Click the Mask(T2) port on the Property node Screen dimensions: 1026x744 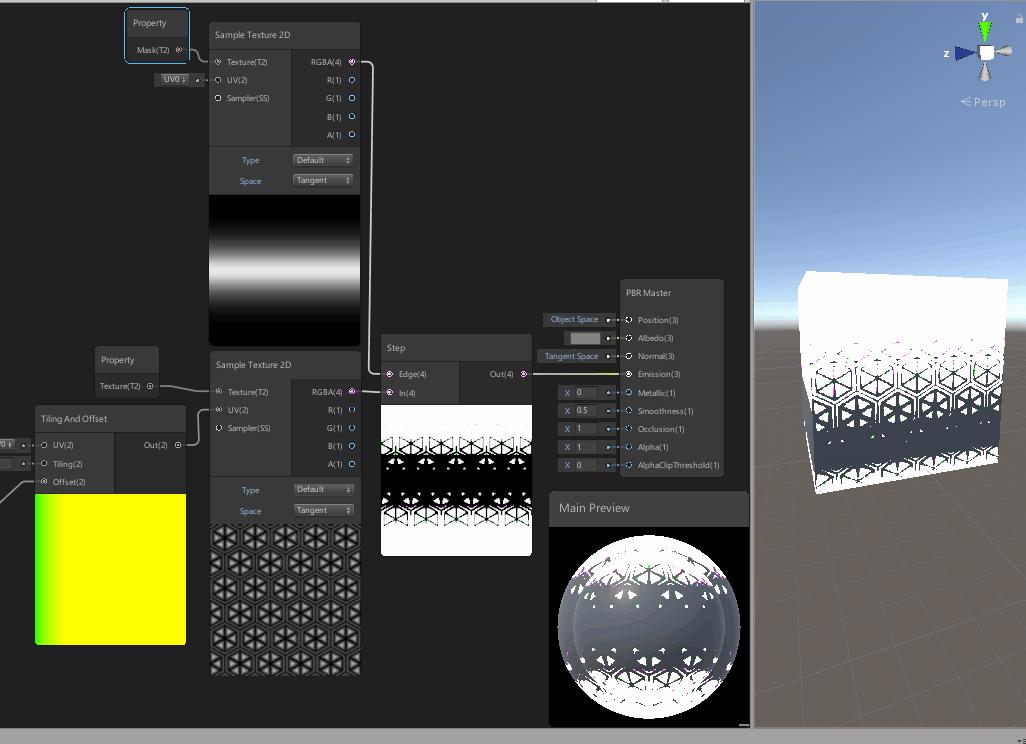click(178, 49)
